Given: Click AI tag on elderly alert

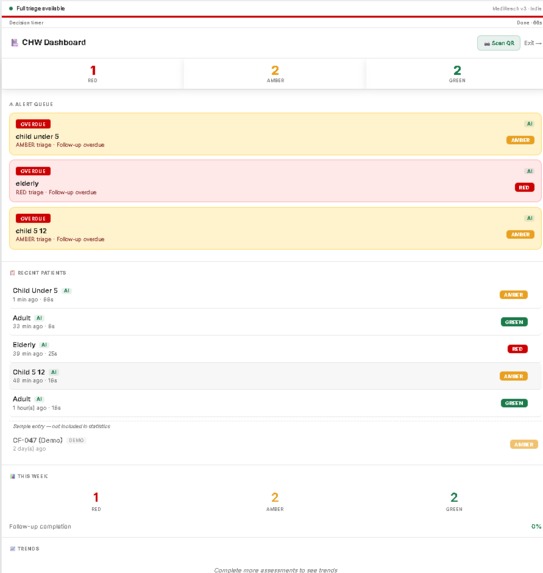Looking at the screenshot, I should tap(529, 171).
